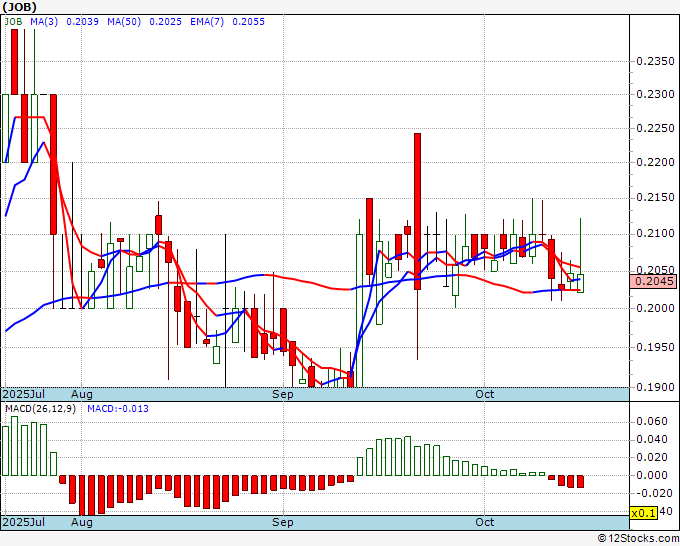Screen dimensions: 680x546
Task: Click the MACD(26,12,9) panel label
Action: 40,409
